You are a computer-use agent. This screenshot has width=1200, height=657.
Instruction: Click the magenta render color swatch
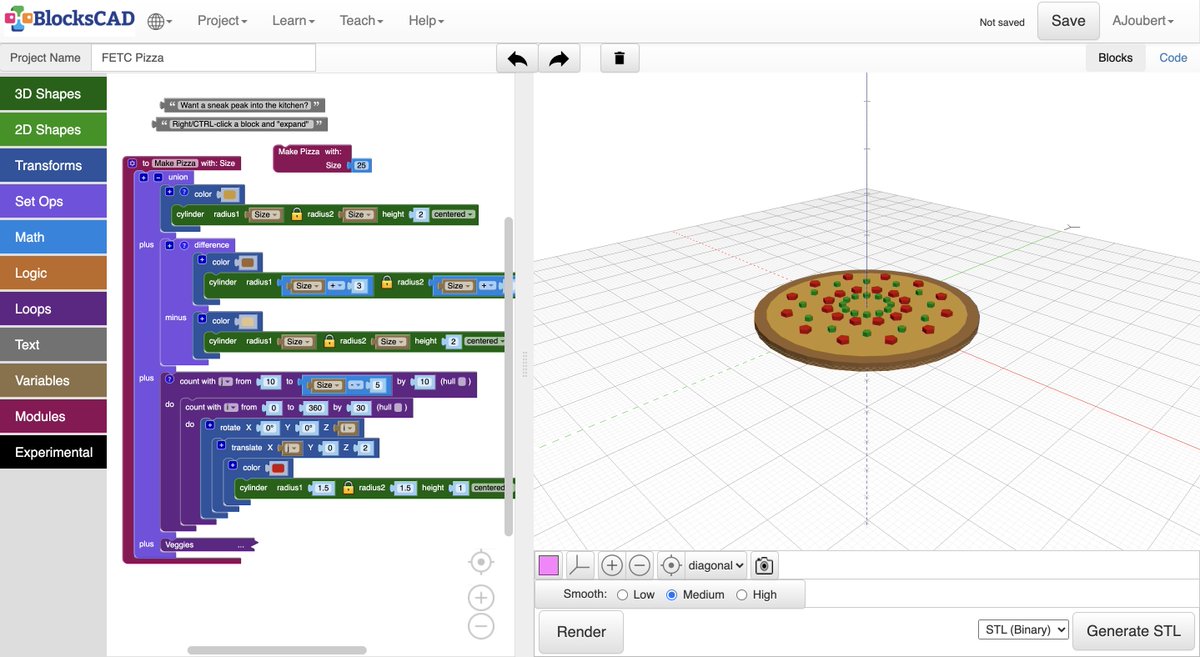[x=548, y=565]
